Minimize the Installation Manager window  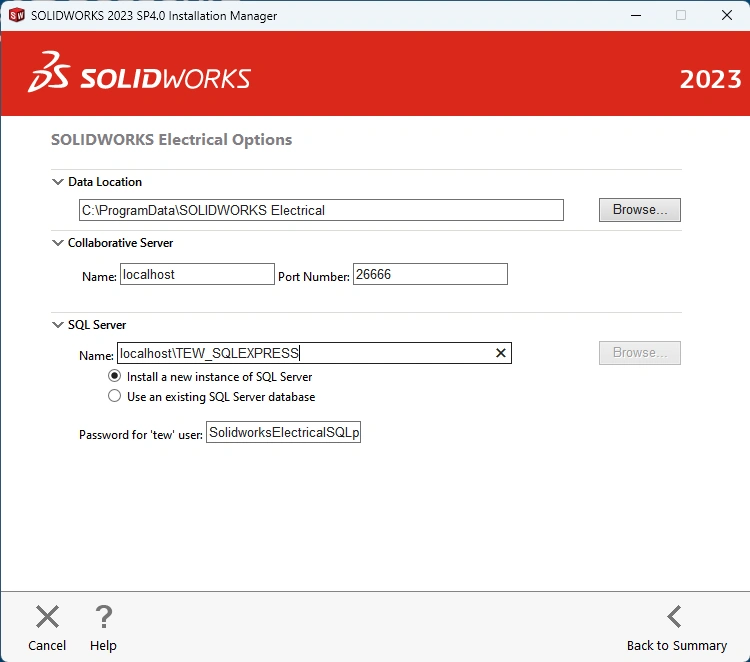coord(636,15)
